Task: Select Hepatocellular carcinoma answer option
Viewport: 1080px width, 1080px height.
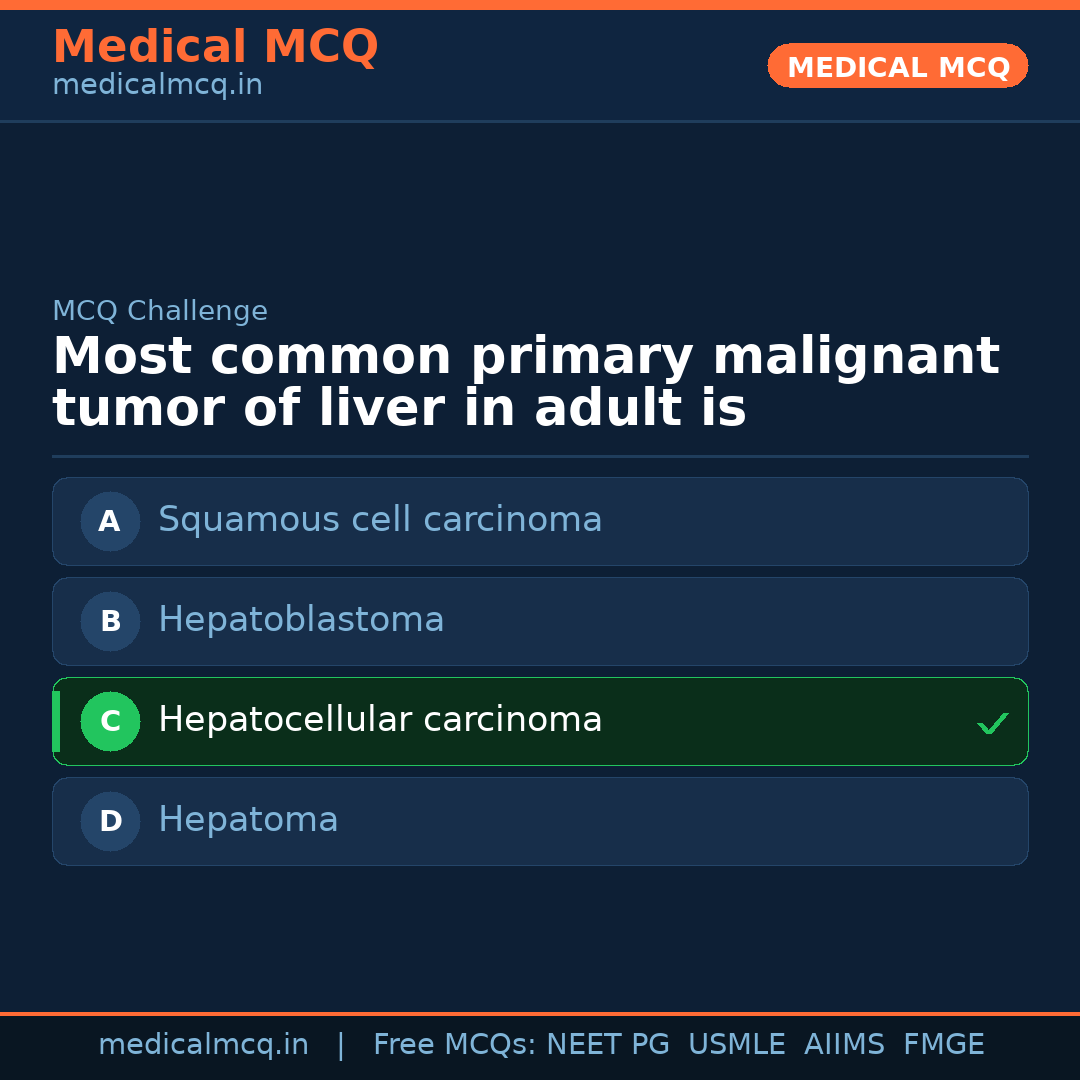Action: pyautogui.click(x=380, y=720)
